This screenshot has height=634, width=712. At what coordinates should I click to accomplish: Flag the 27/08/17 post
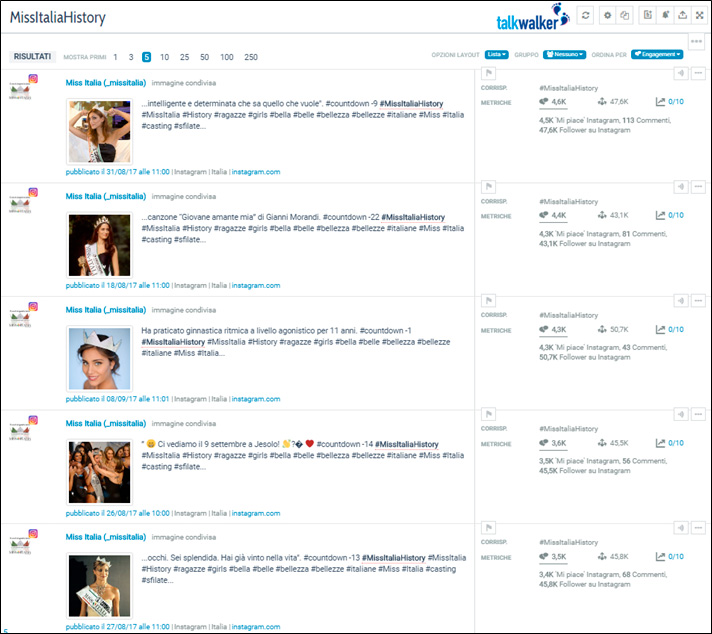489,527
